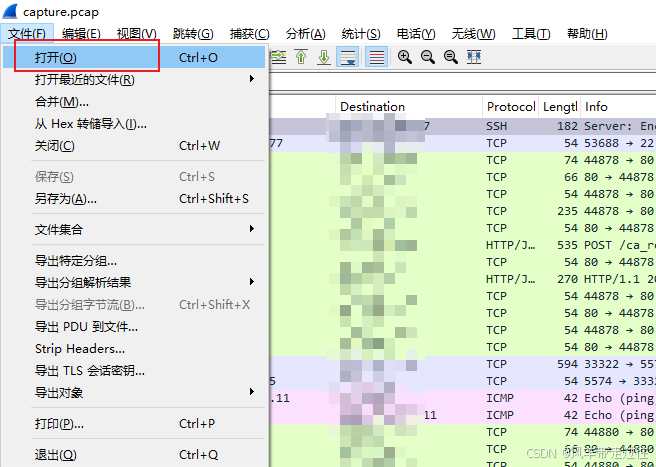The height and width of the screenshot is (467, 656).
Task: Select the TCP row 74 44878 → 80
Action: (462, 160)
